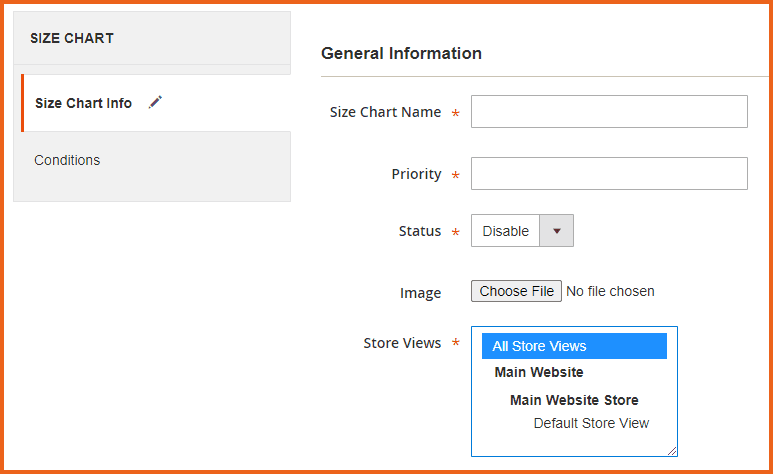Click the Store Views listbox resize handle
Screen dimensions: 773x474
point(672,451)
